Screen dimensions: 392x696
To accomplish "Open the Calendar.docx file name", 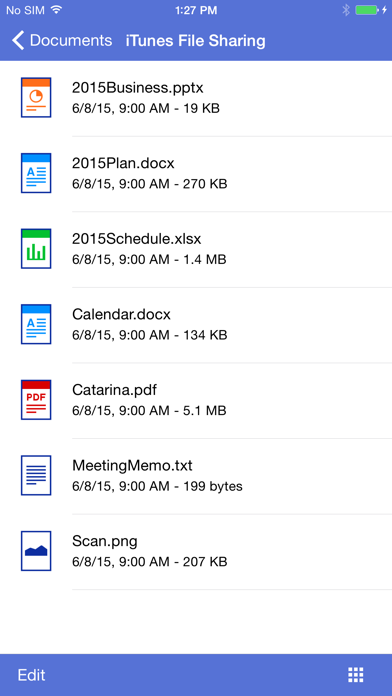I will (x=121, y=315).
